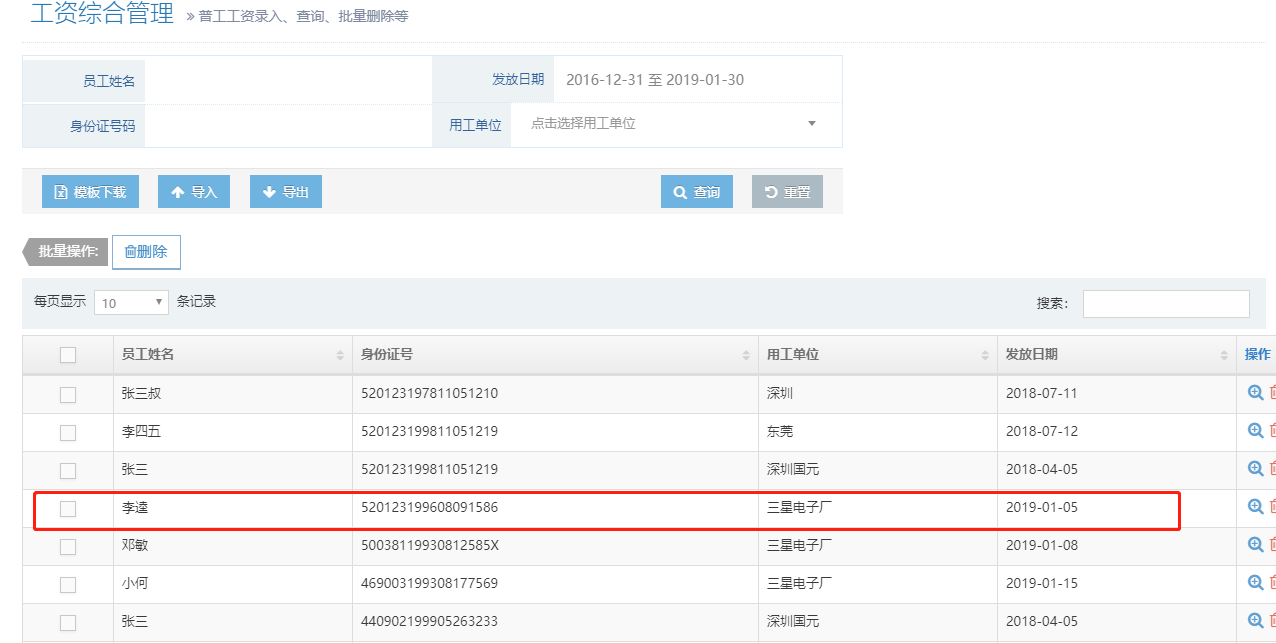The image size is (1276, 643).
Task: Toggle the select-all checkbox in table header
Action: [x=68, y=355]
